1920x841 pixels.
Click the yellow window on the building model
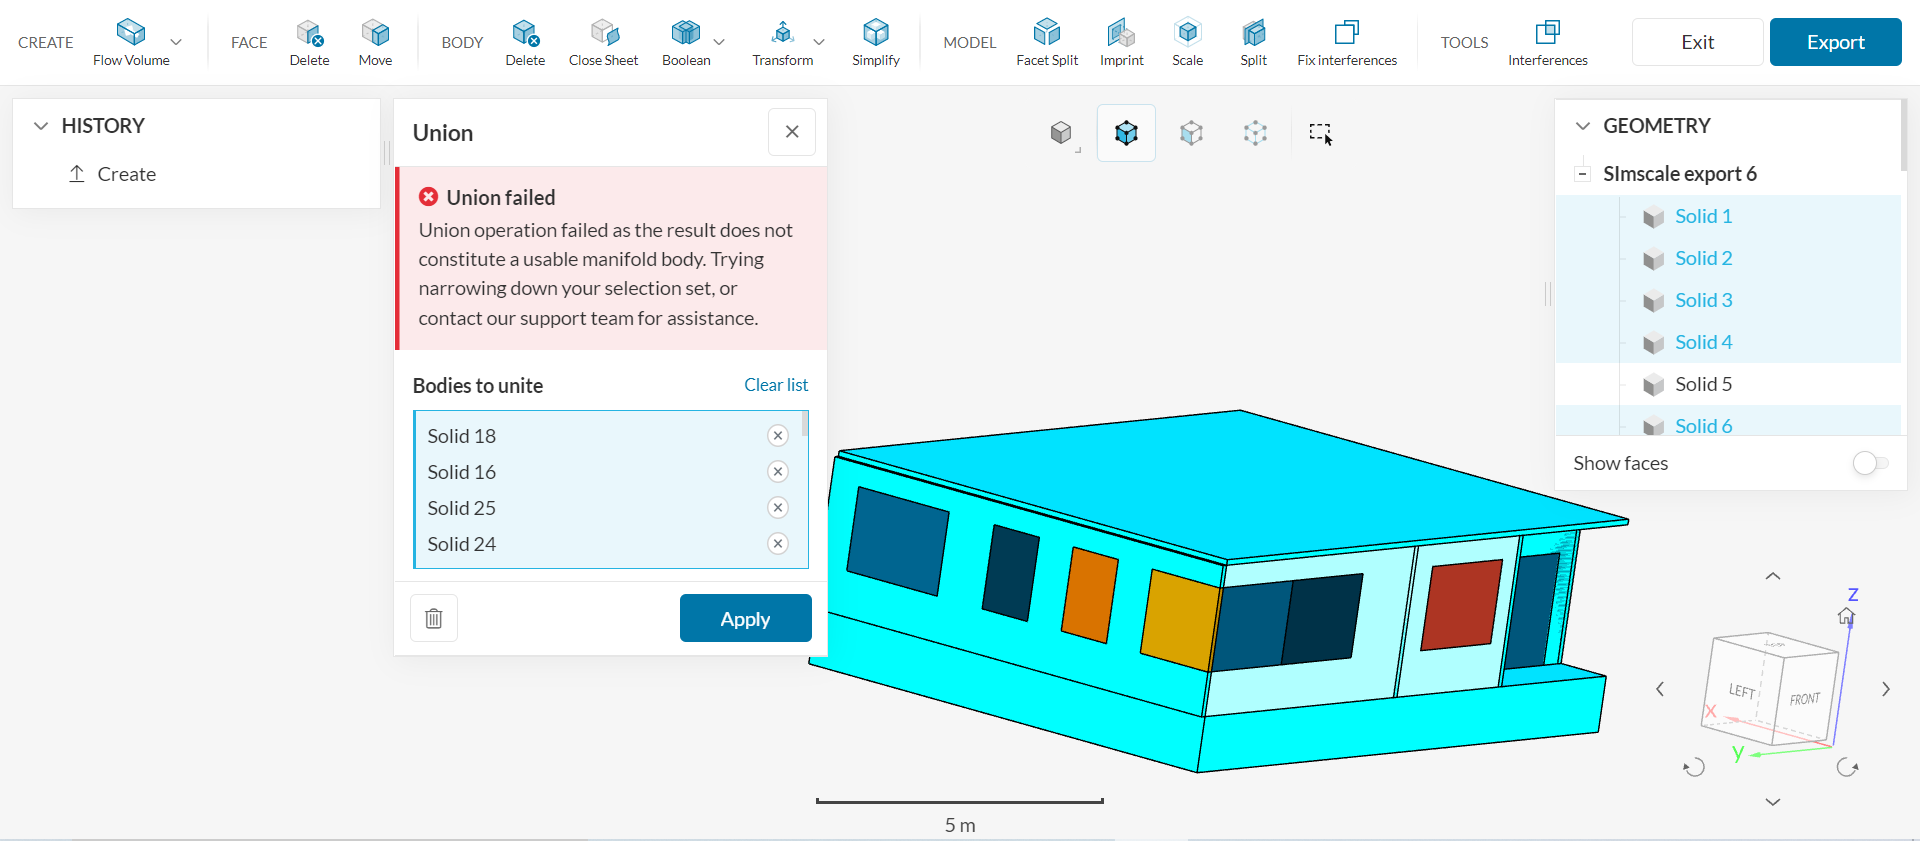tap(1180, 620)
